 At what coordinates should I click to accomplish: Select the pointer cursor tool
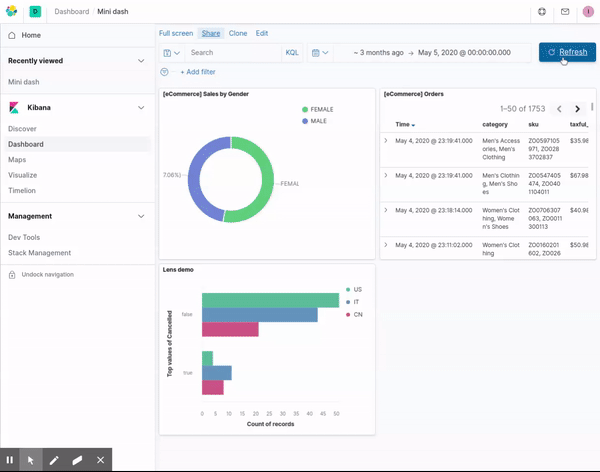tap(31, 460)
